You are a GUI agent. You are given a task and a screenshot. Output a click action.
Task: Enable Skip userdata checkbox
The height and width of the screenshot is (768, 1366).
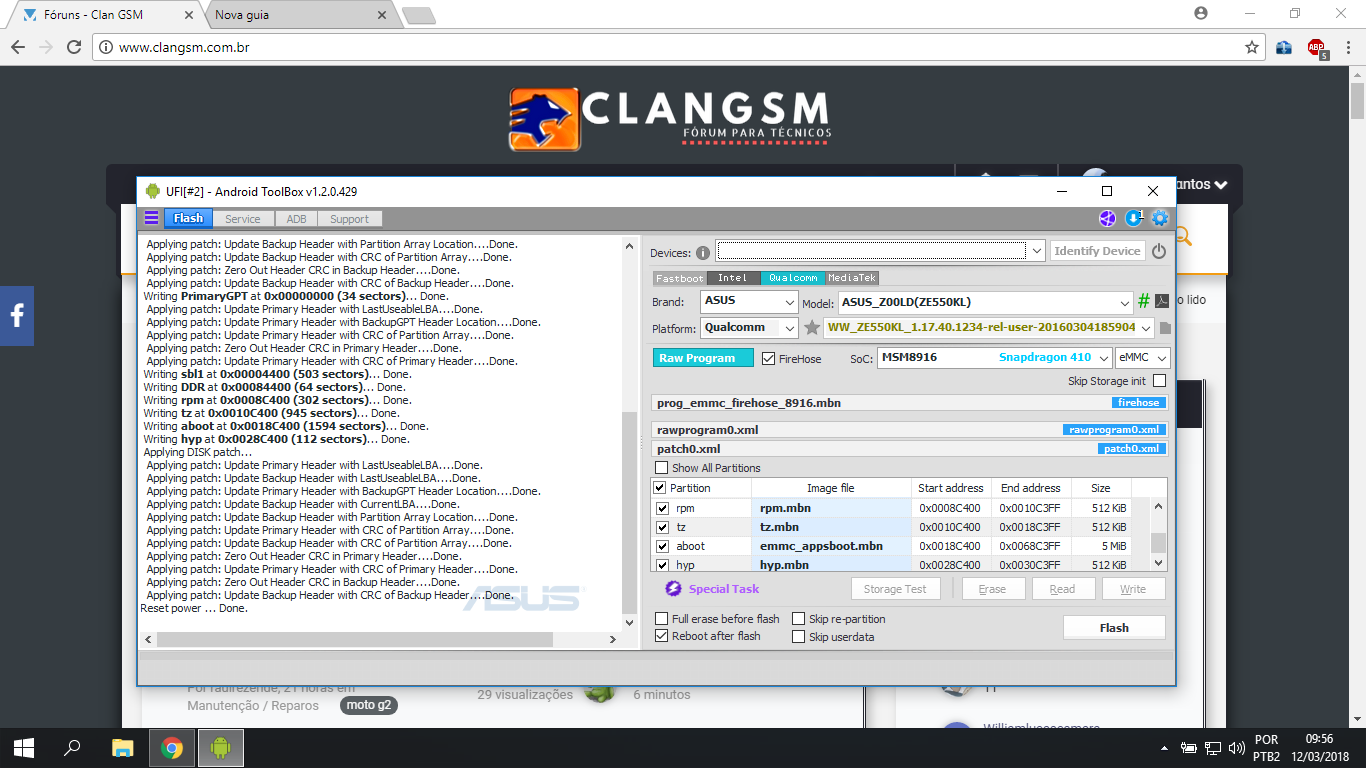click(x=798, y=637)
